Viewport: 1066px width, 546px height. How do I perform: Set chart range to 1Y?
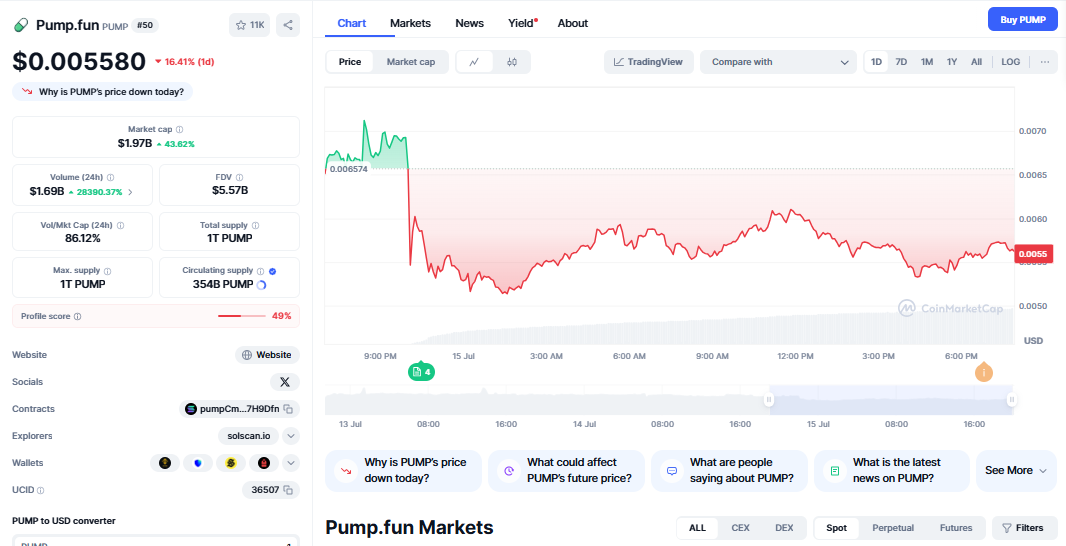[x=952, y=62]
